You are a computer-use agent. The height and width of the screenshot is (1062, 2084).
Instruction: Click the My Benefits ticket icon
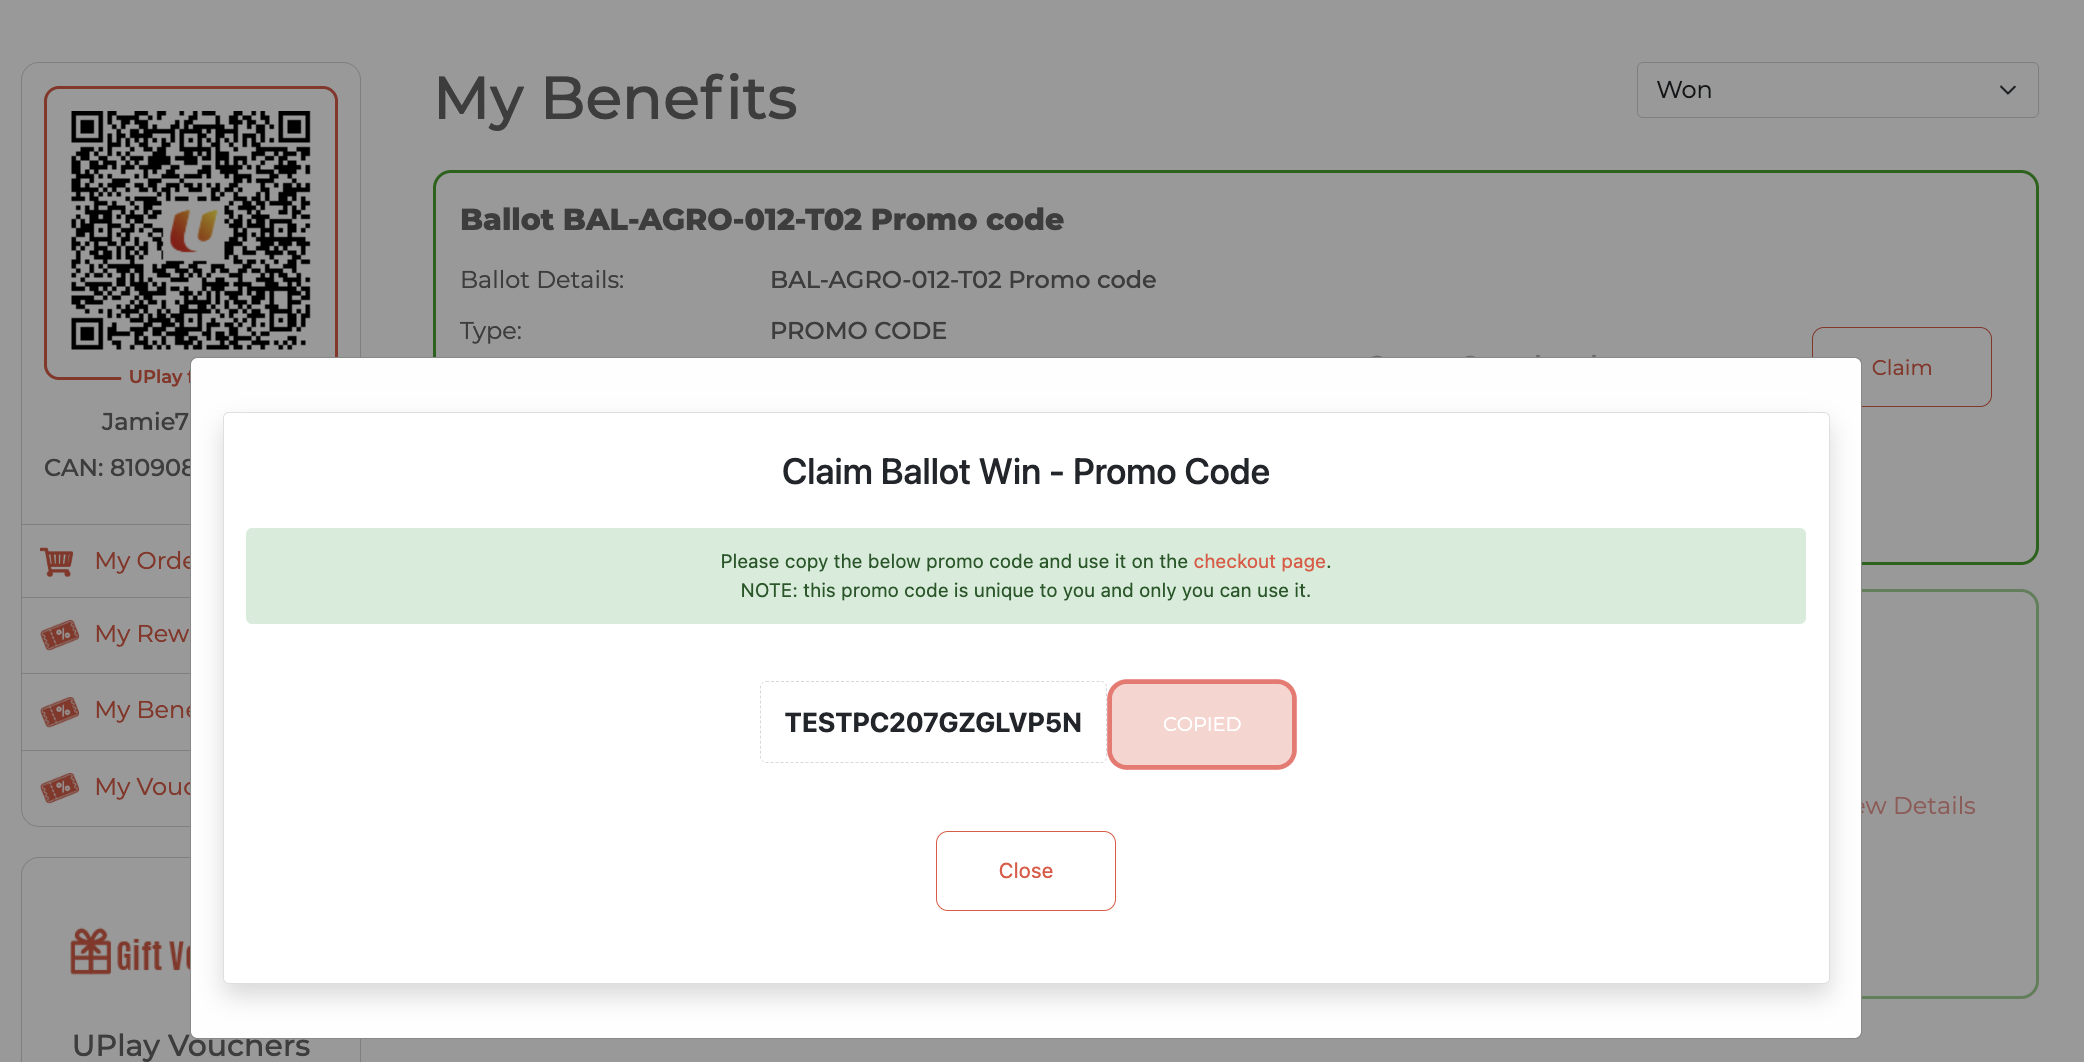pos(60,711)
